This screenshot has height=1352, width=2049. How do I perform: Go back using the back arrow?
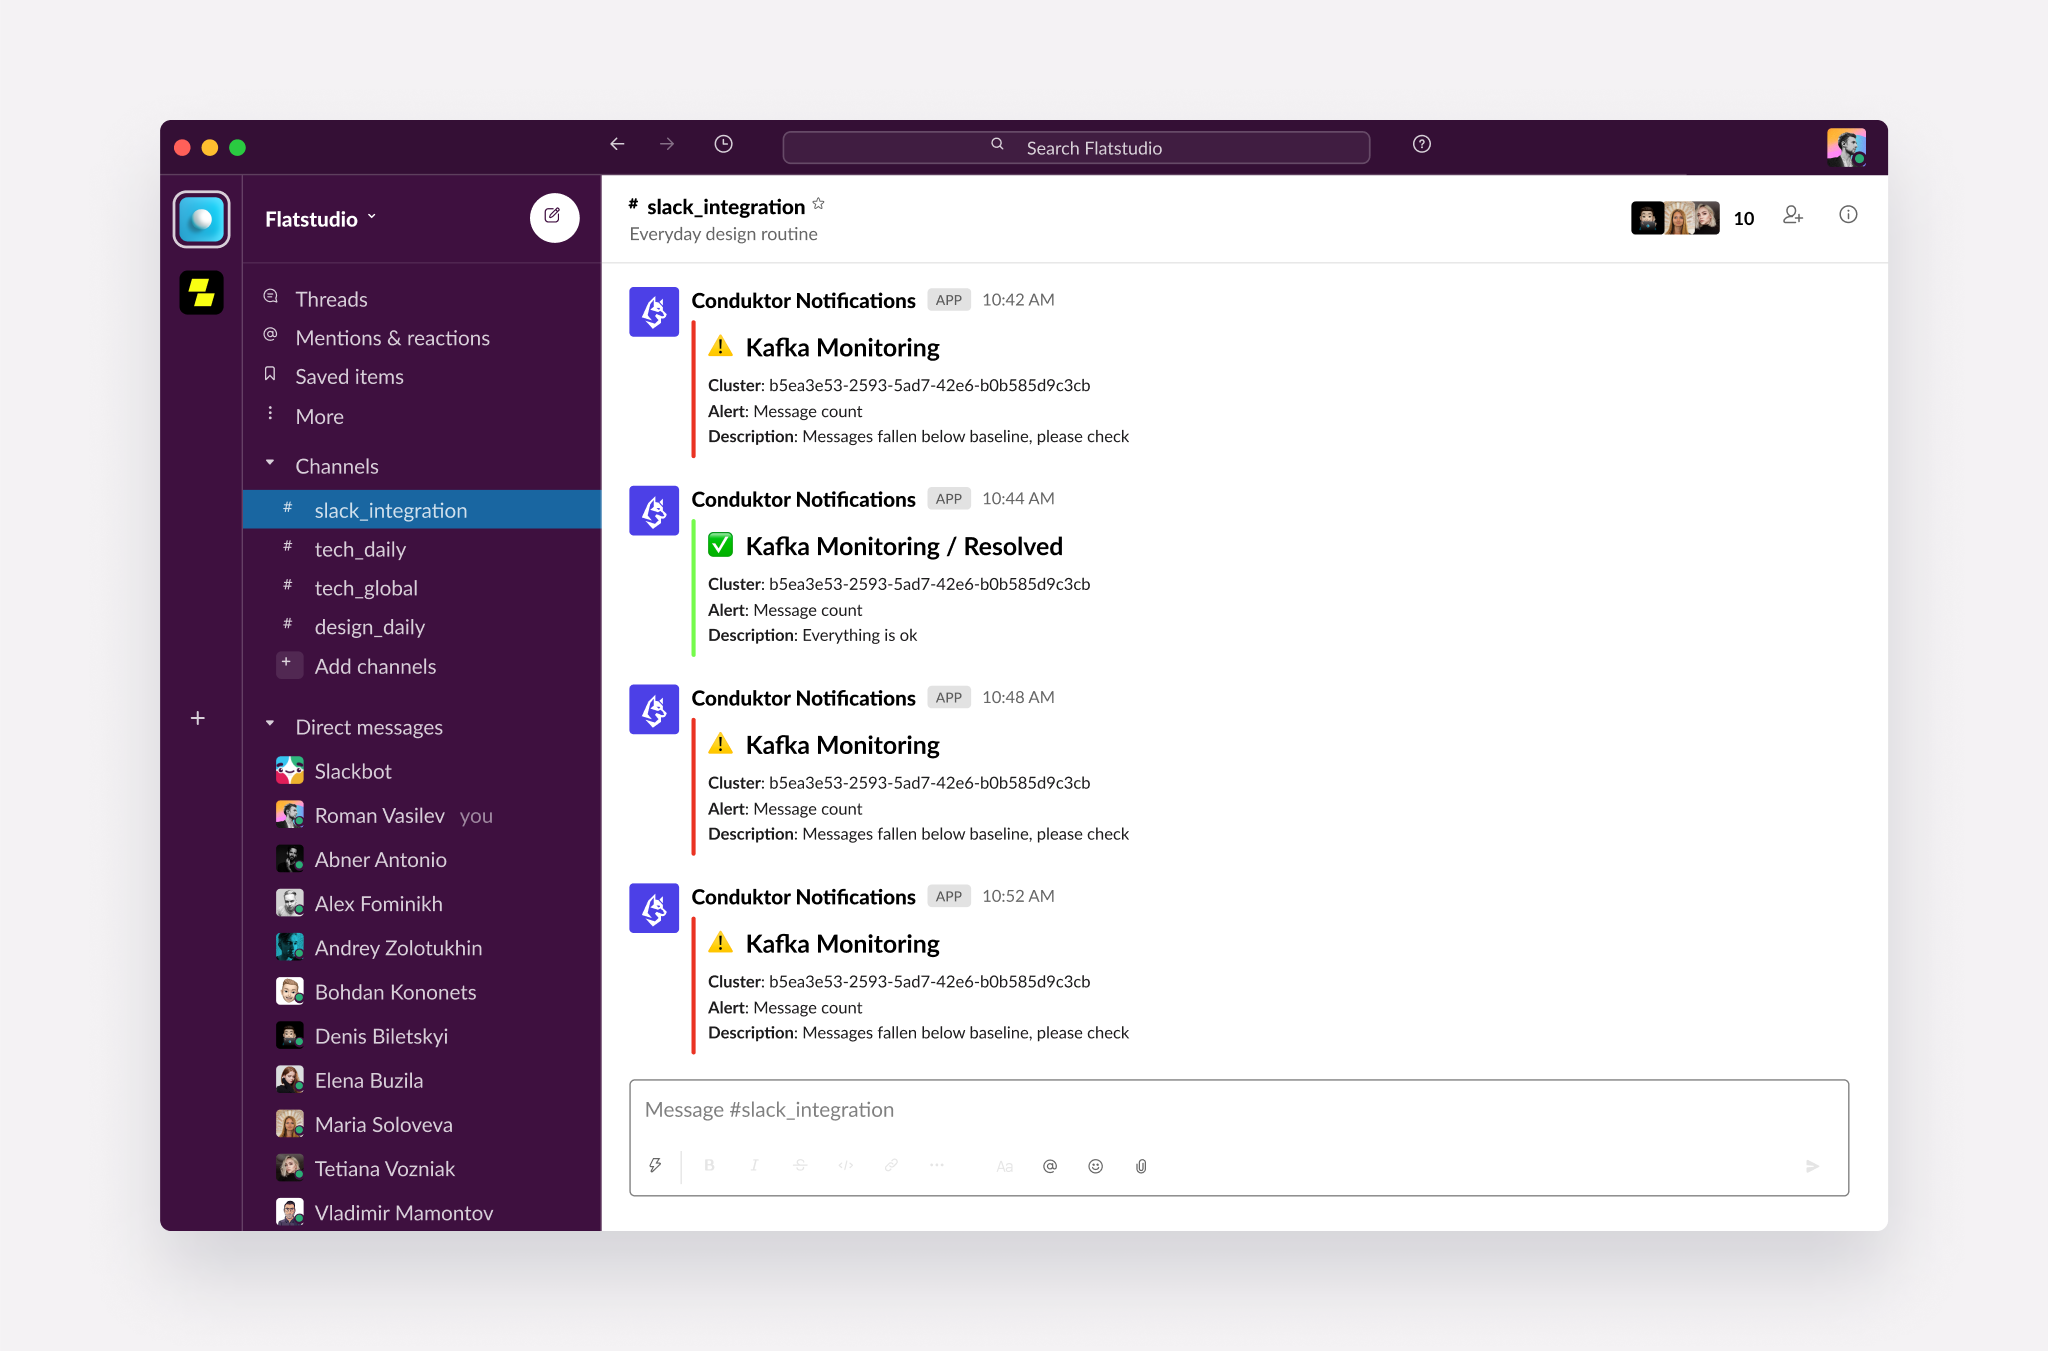point(617,144)
